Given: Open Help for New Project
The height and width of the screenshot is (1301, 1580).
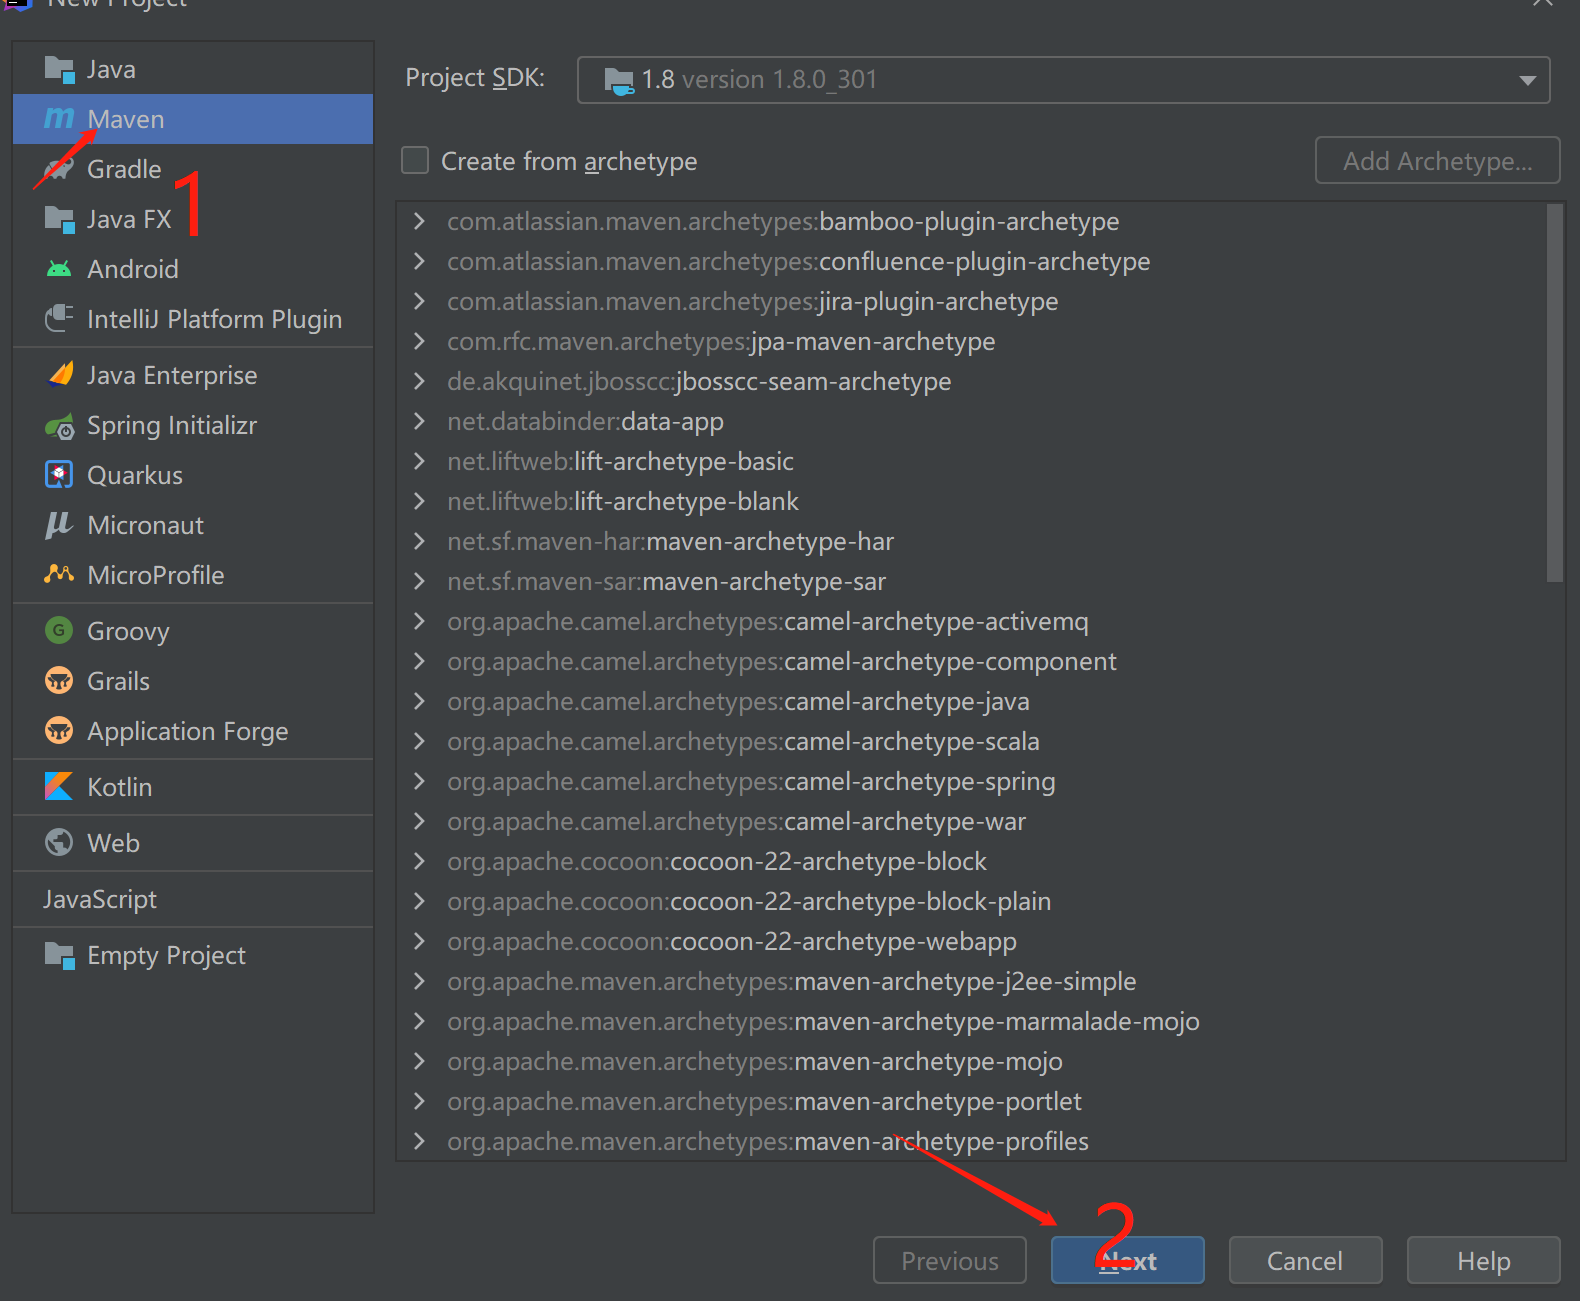Looking at the screenshot, I should (x=1483, y=1260).
